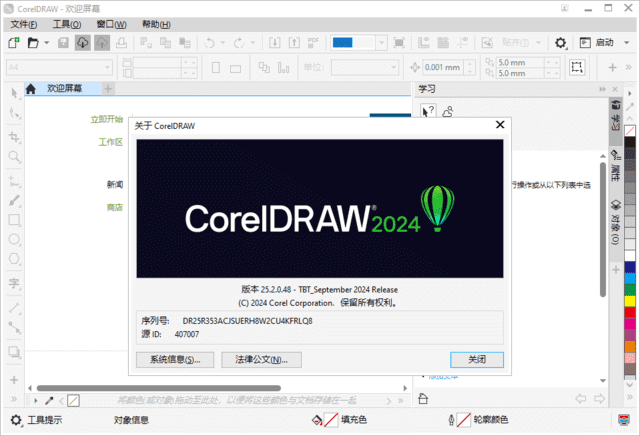Image resolution: width=640 pixels, height=436 pixels.
Task: Select the Shape tool
Action: (14, 113)
